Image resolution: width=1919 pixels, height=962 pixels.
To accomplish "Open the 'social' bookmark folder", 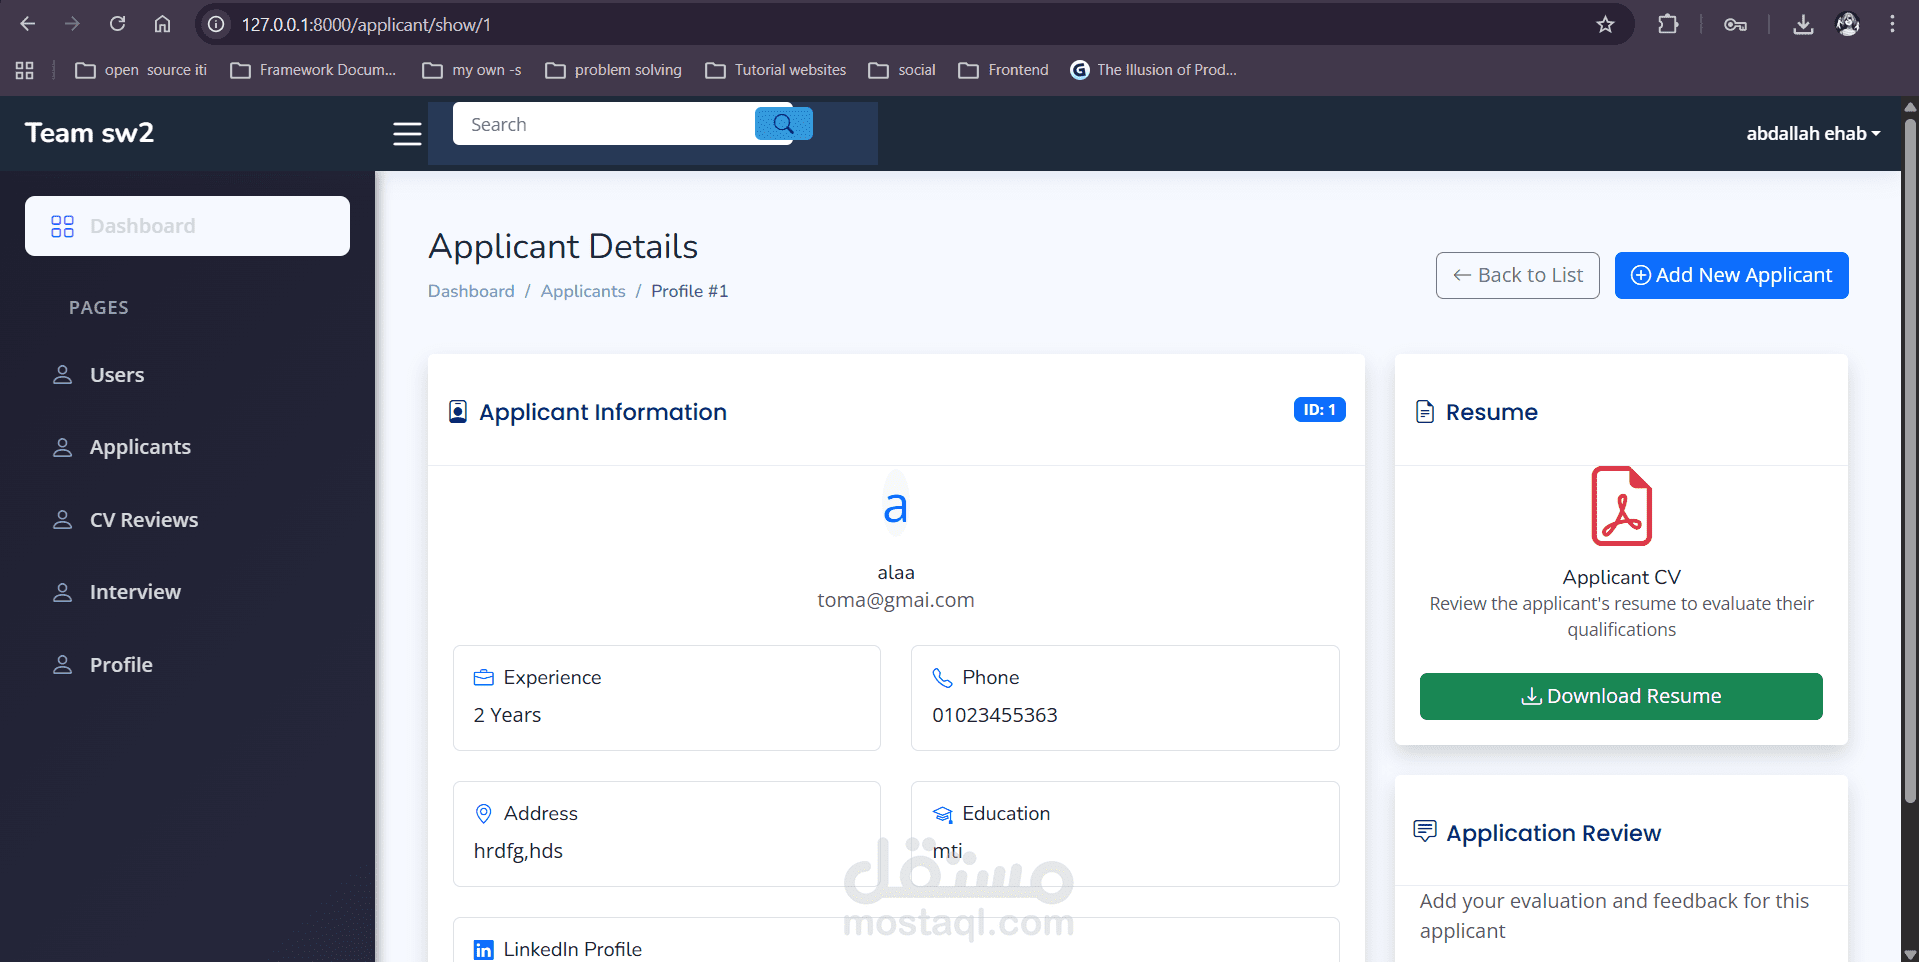I will [902, 70].
